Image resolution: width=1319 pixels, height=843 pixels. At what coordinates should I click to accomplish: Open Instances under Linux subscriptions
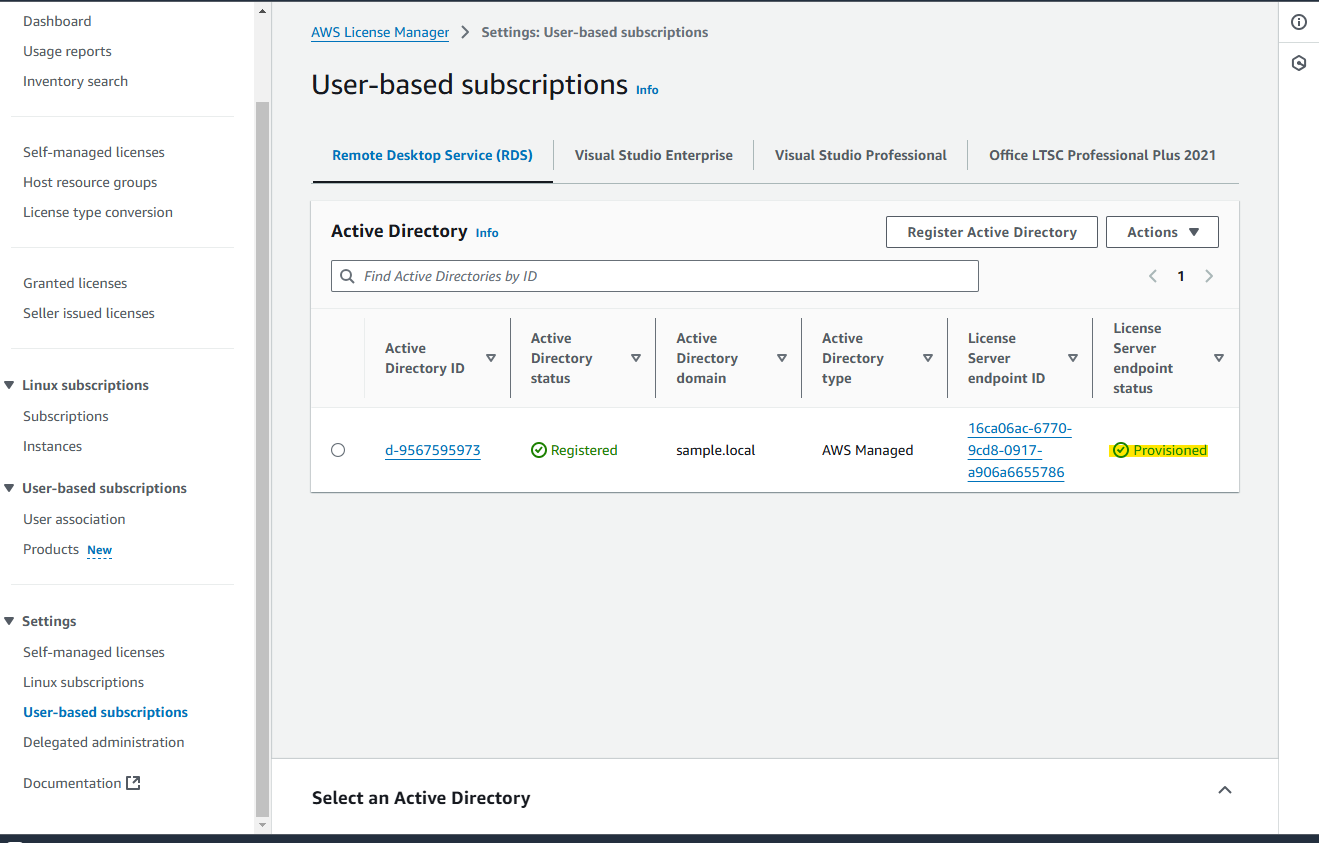click(52, 446)
